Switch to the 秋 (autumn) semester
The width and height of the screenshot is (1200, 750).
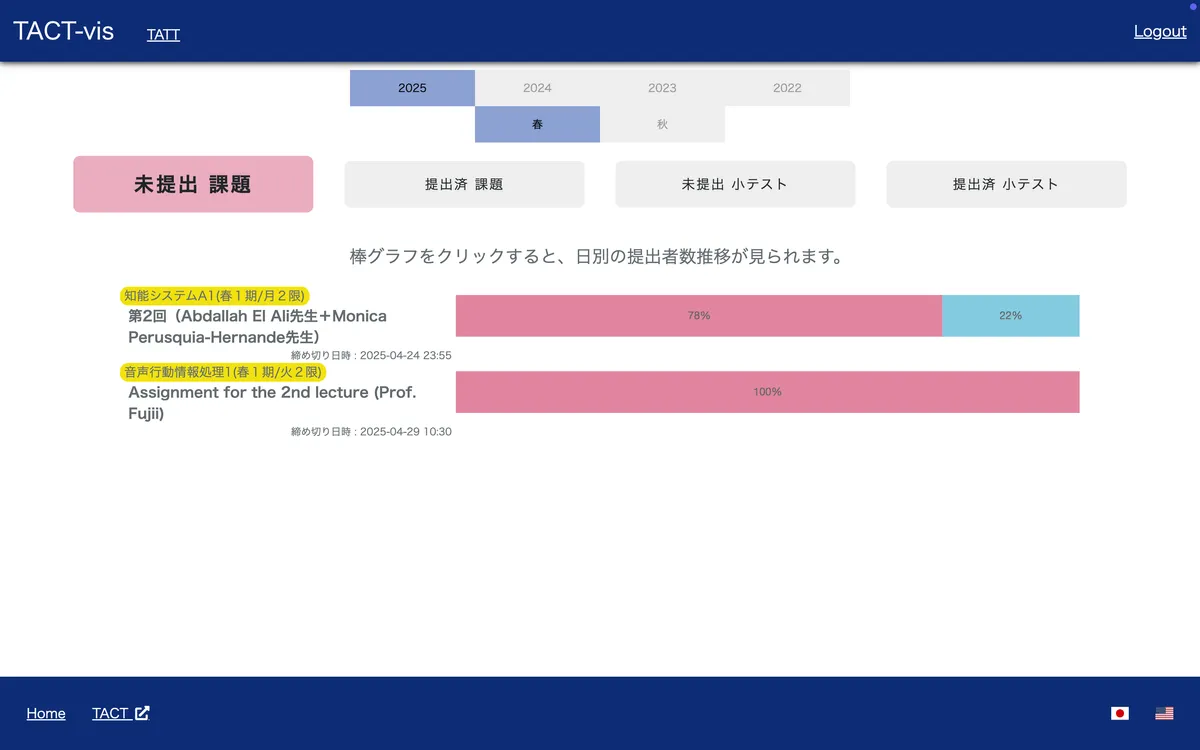click(662, 124)
